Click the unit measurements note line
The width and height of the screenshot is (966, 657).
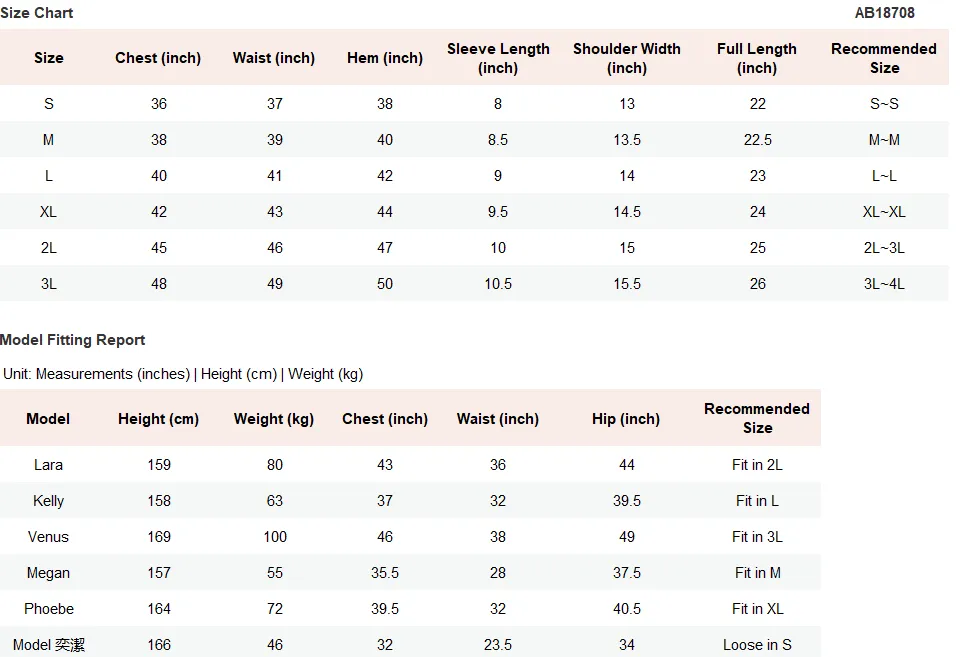(183, 374)
